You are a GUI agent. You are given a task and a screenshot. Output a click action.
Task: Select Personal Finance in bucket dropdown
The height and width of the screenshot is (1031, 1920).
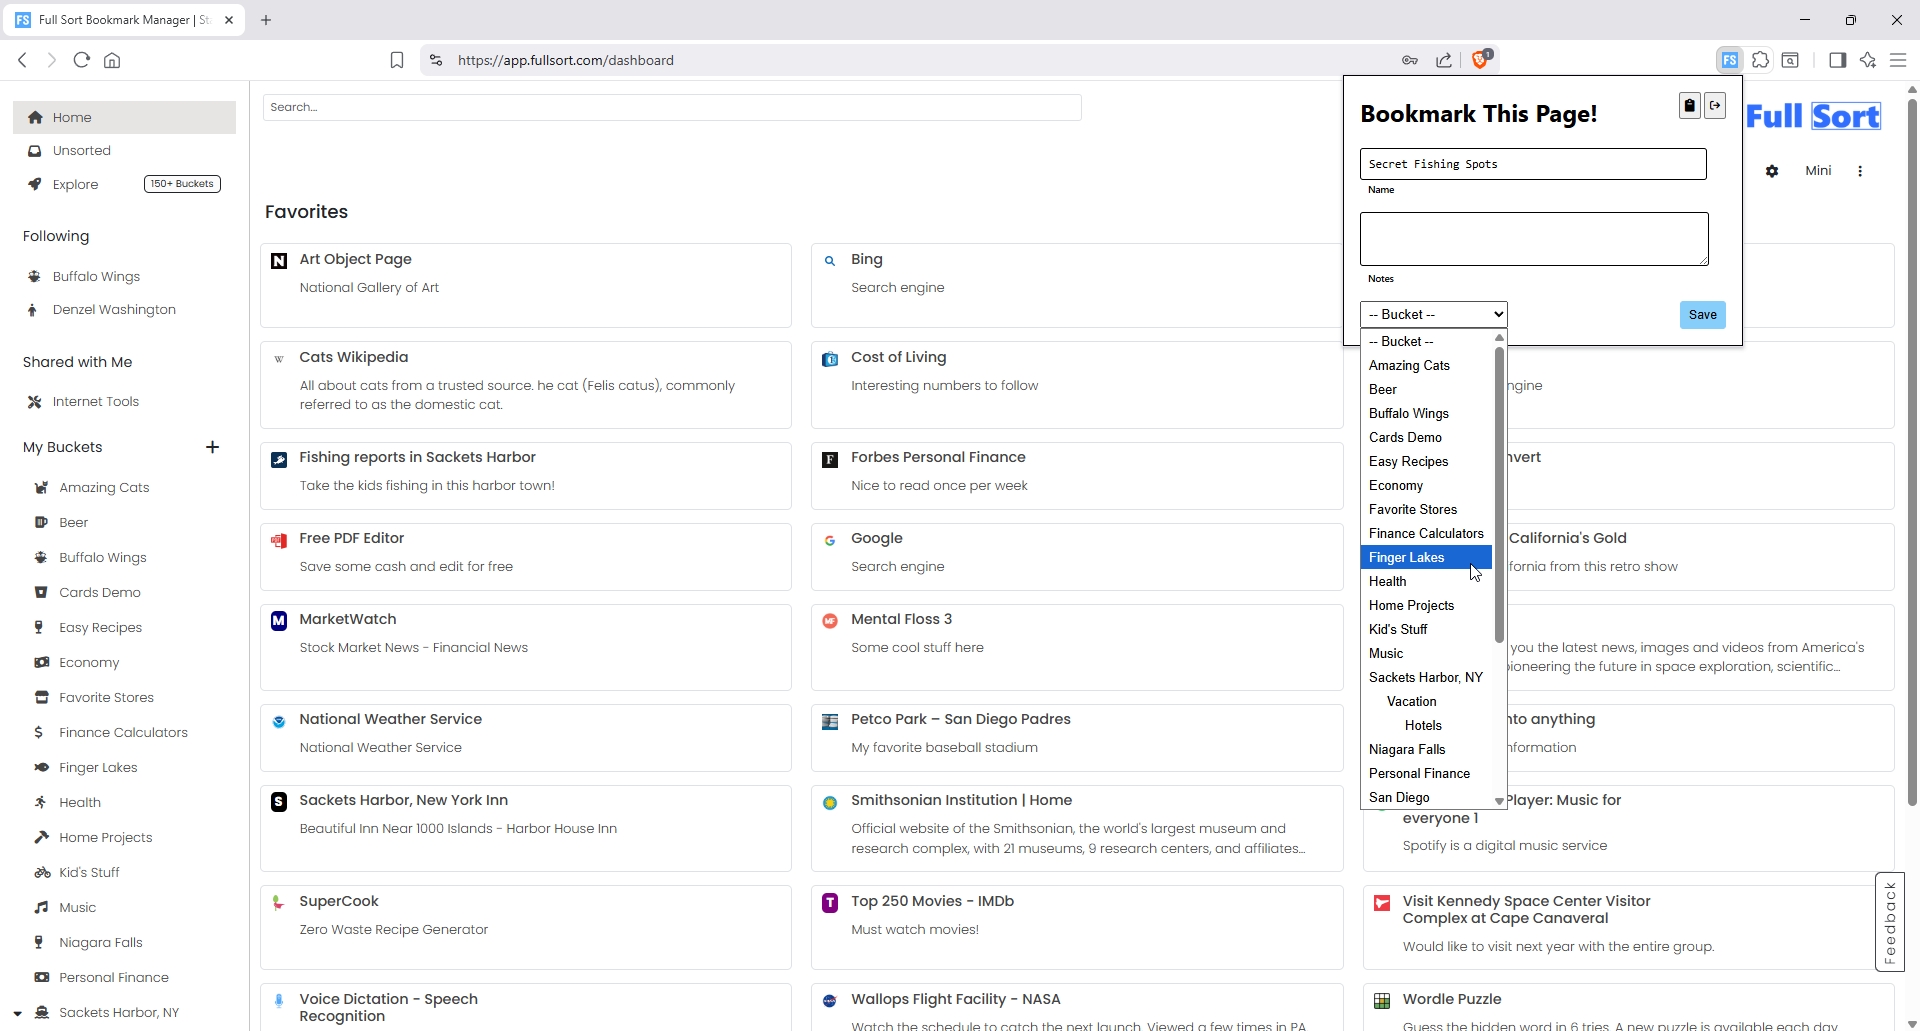1426,773
